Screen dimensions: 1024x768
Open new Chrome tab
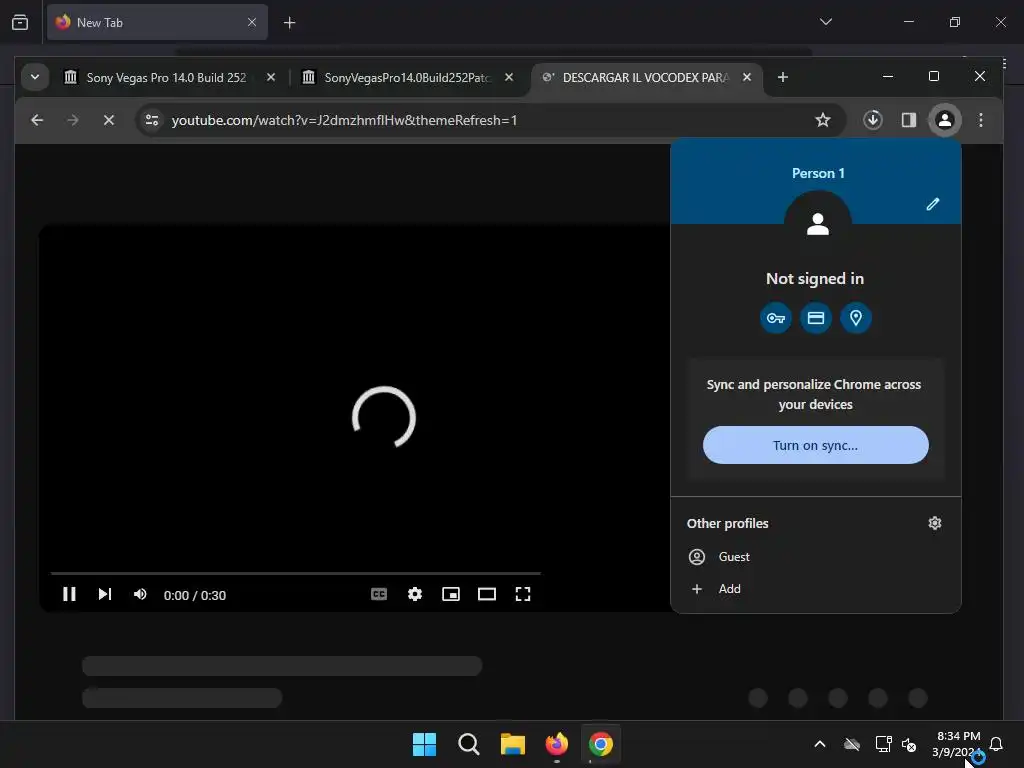tap(782, 77)
